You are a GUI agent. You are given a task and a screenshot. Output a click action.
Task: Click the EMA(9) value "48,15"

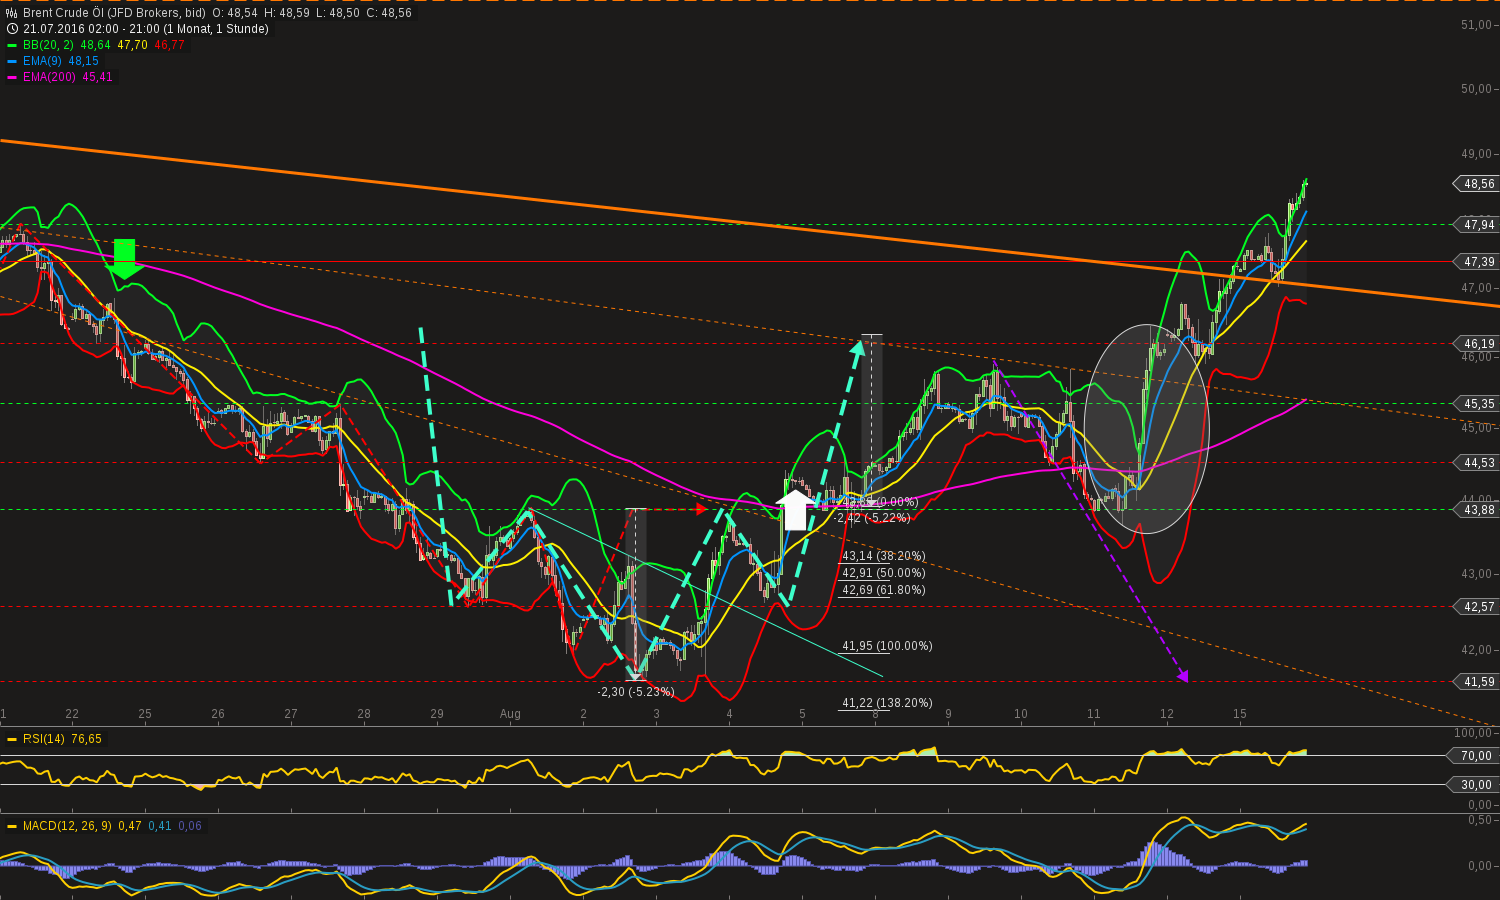83,61
